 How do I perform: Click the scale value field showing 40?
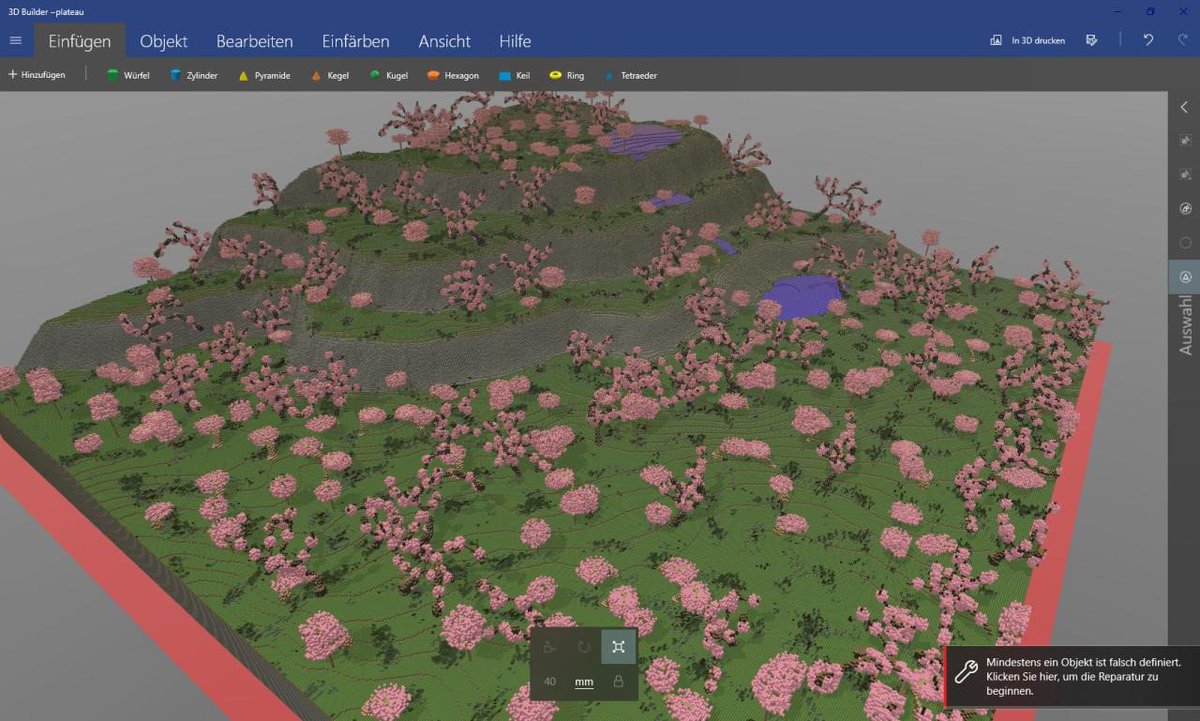(550, 682)
